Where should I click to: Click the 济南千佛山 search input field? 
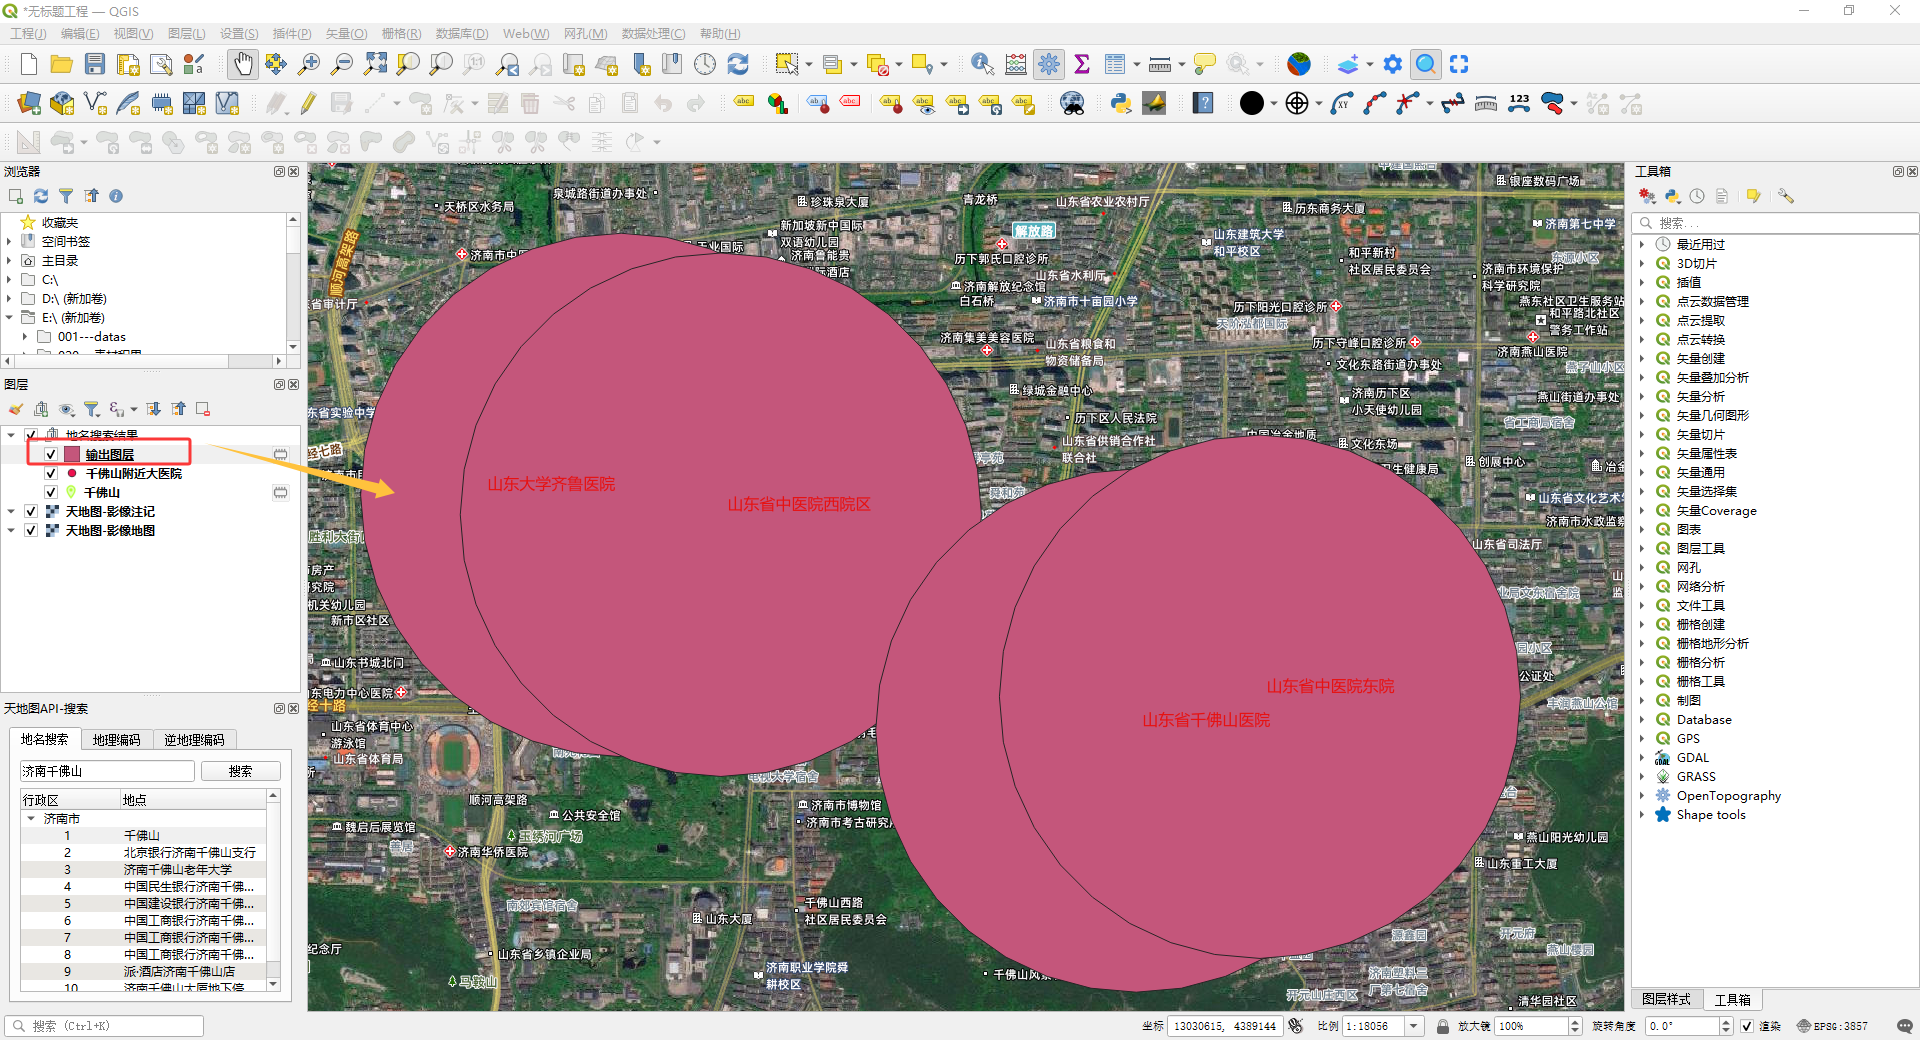(x=107, y=771)
